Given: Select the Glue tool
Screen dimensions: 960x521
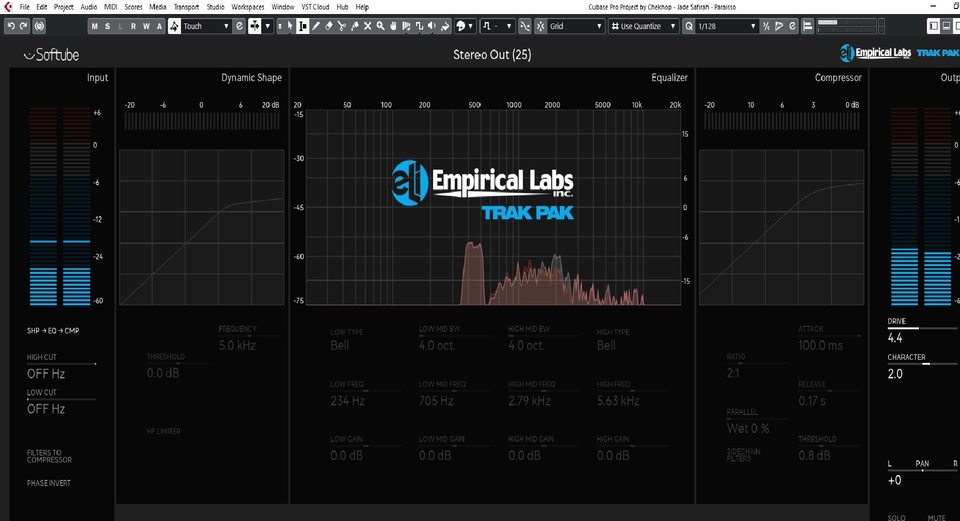Looking at the screenshot, I should coord(354,26).
